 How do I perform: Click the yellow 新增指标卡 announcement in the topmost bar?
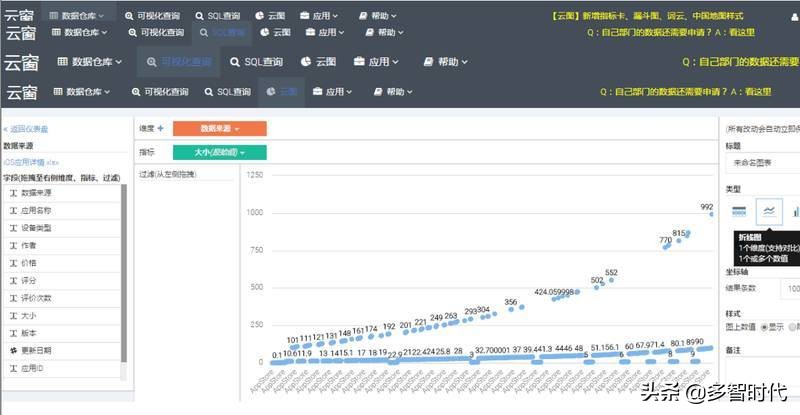(x=647, y=16)
